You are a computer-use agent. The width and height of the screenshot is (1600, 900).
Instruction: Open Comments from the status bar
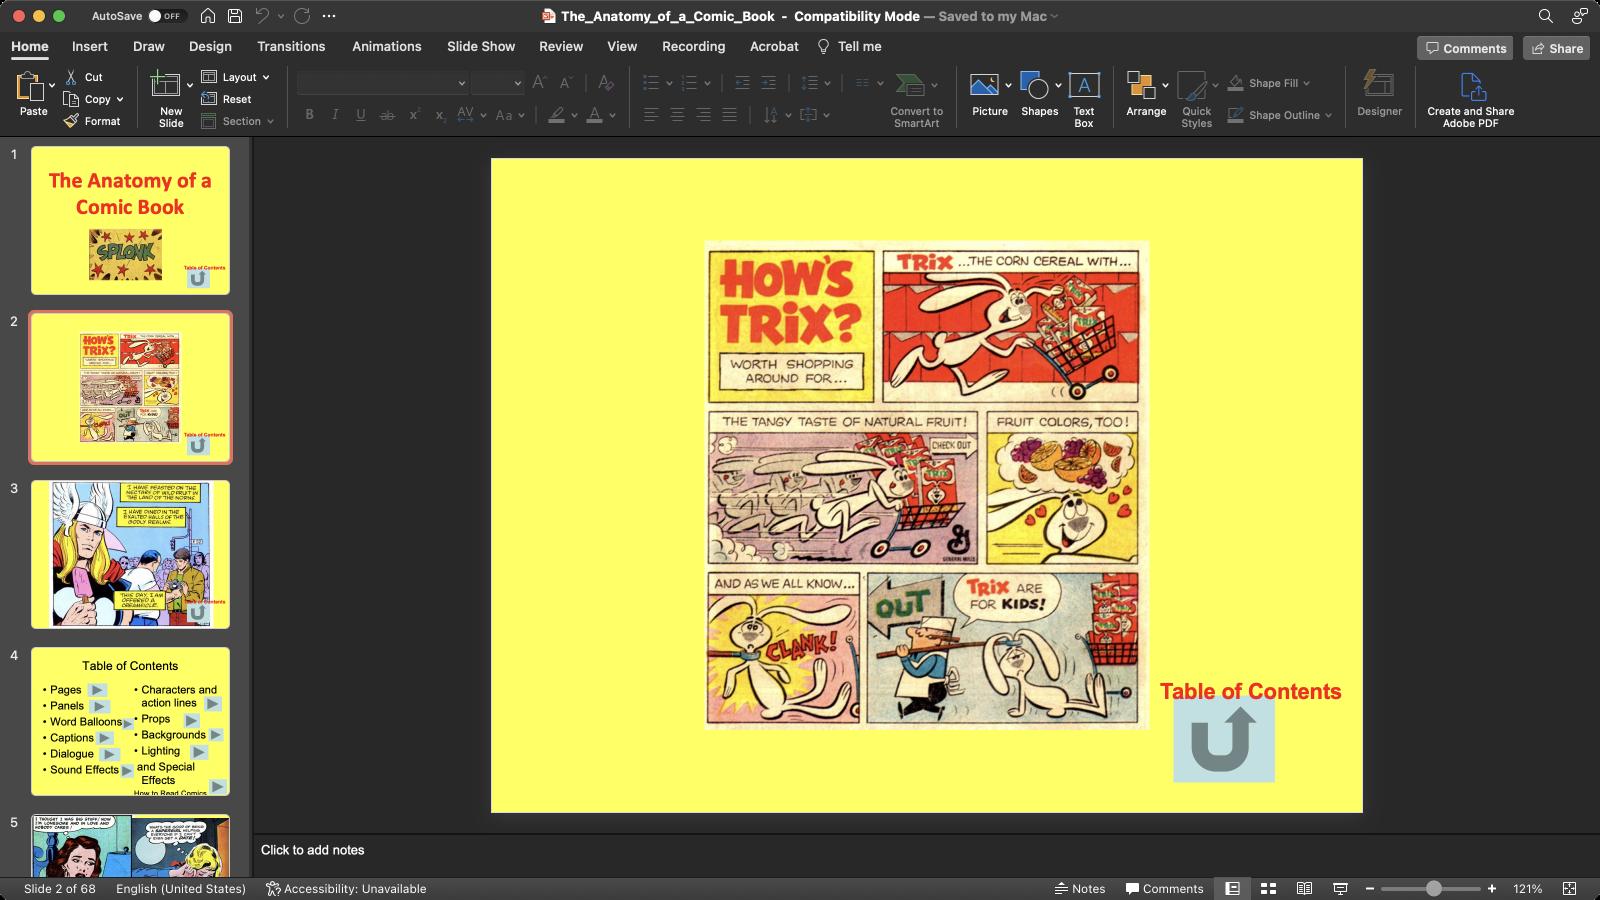coord(1164,888)
